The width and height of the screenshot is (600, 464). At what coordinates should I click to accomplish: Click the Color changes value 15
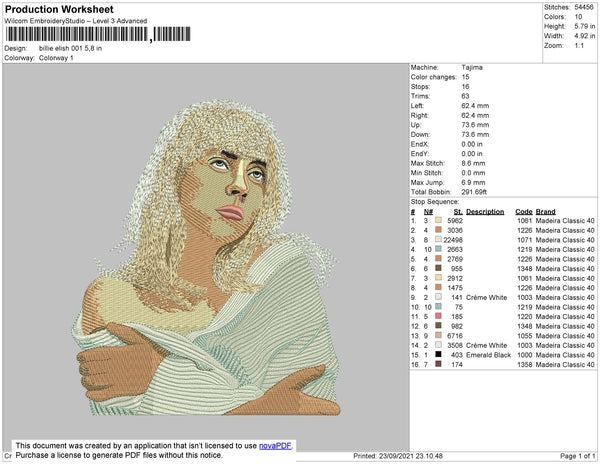click(465, 77)
